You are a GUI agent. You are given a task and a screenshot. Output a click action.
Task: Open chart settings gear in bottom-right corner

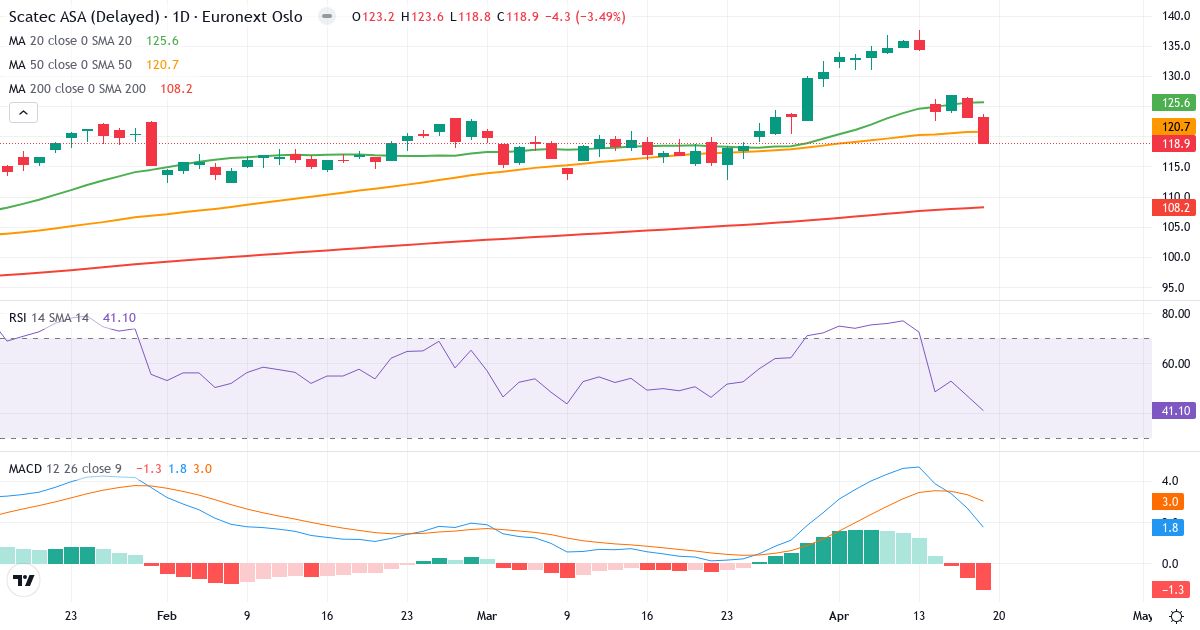coord(1177,616)
